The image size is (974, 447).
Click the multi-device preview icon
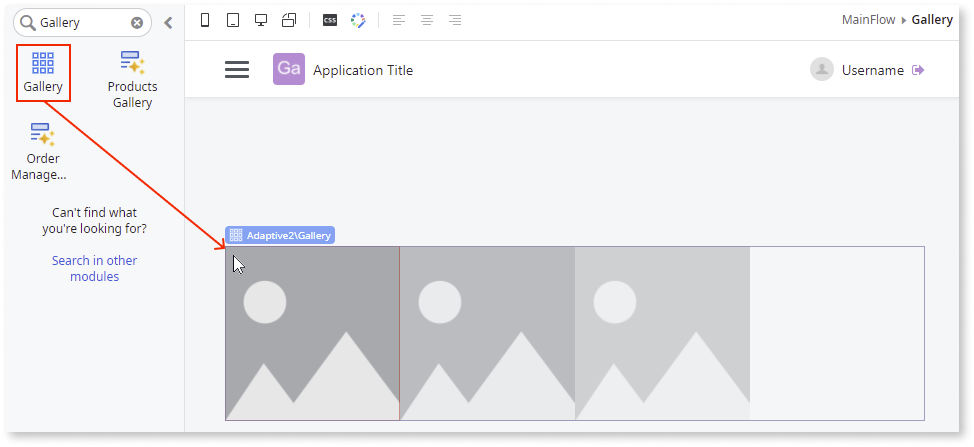(x=289, y=21)
